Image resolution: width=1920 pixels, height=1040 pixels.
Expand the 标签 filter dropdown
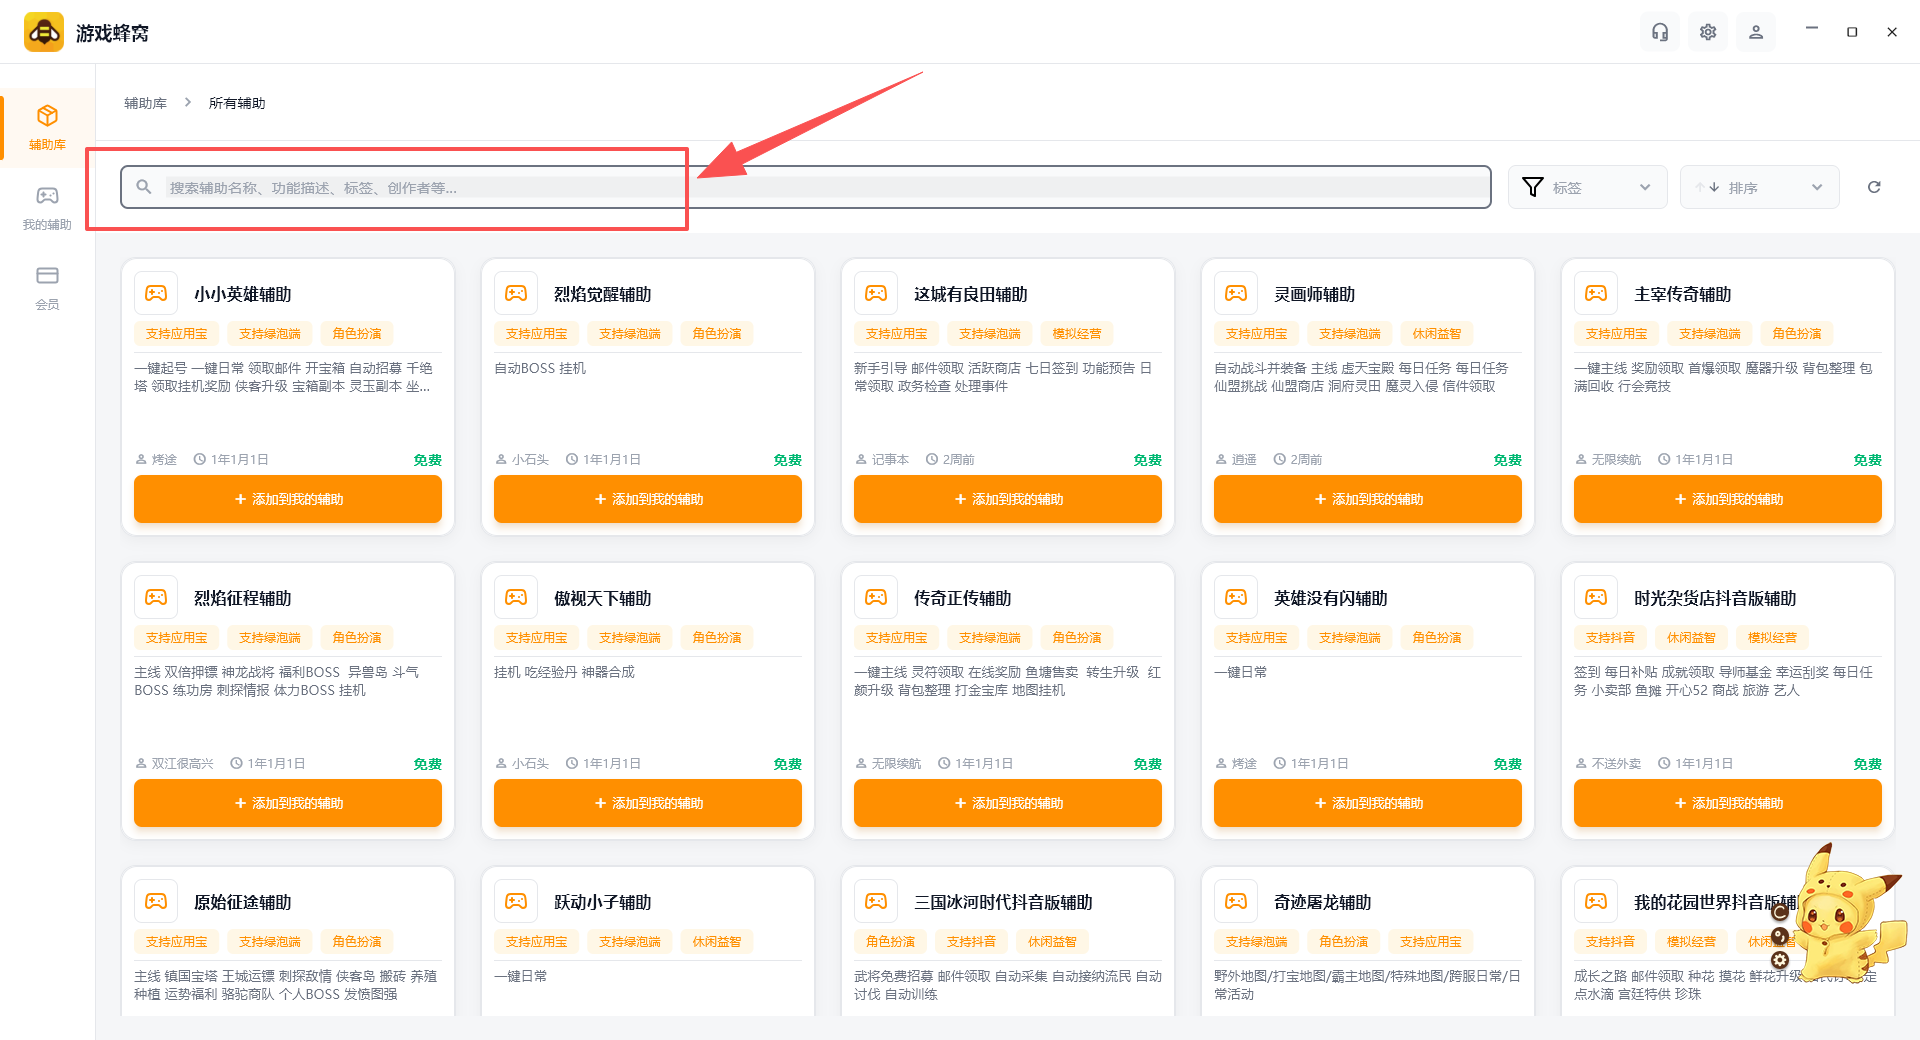[x=1587, y=187]
